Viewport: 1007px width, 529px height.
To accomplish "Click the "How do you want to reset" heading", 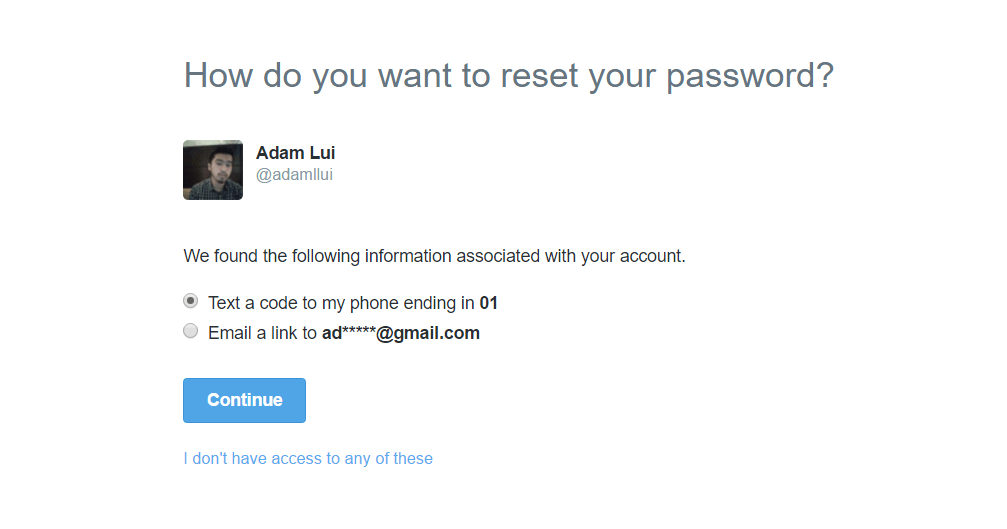I will click(x=508, y=76).
